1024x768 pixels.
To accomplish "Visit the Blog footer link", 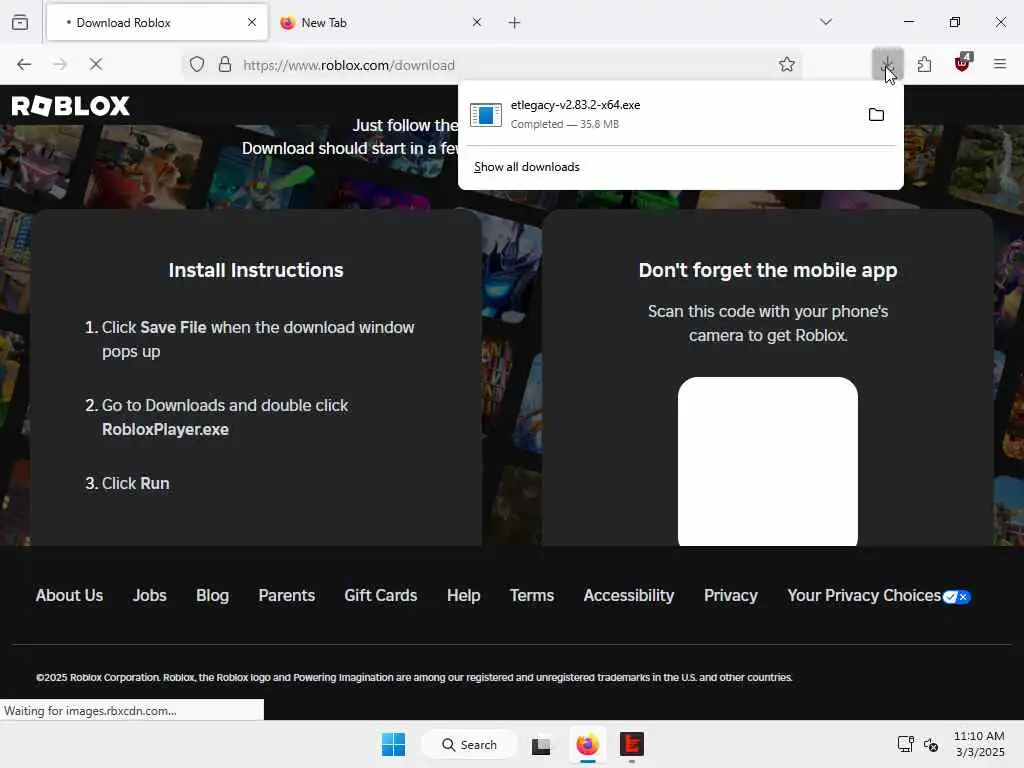I will point(212,596).
